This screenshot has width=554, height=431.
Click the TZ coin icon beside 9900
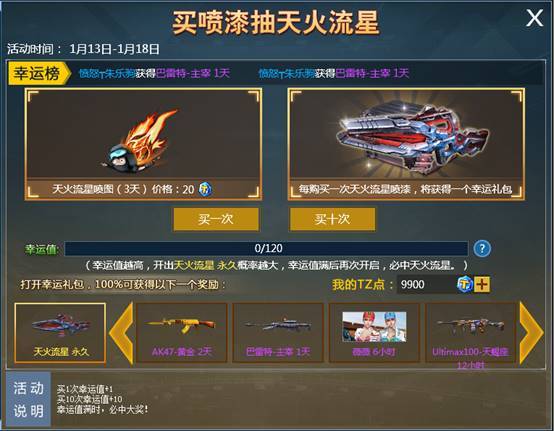[x=465, y=284]
